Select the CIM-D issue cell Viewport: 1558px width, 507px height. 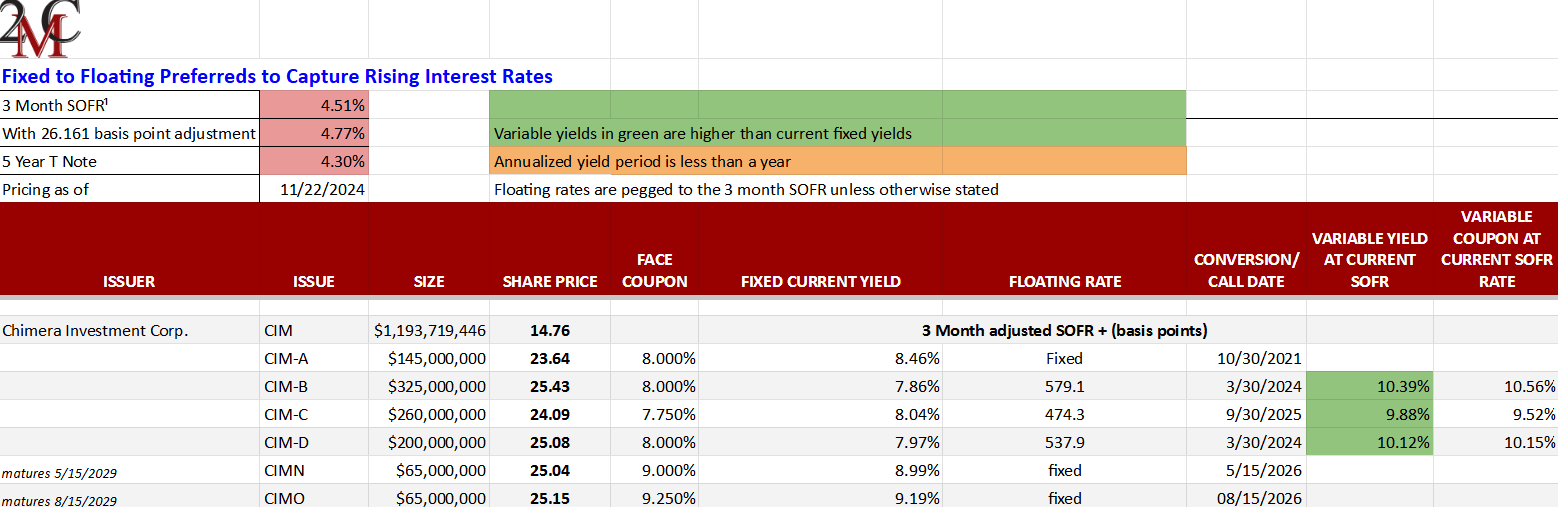point(314,442)
